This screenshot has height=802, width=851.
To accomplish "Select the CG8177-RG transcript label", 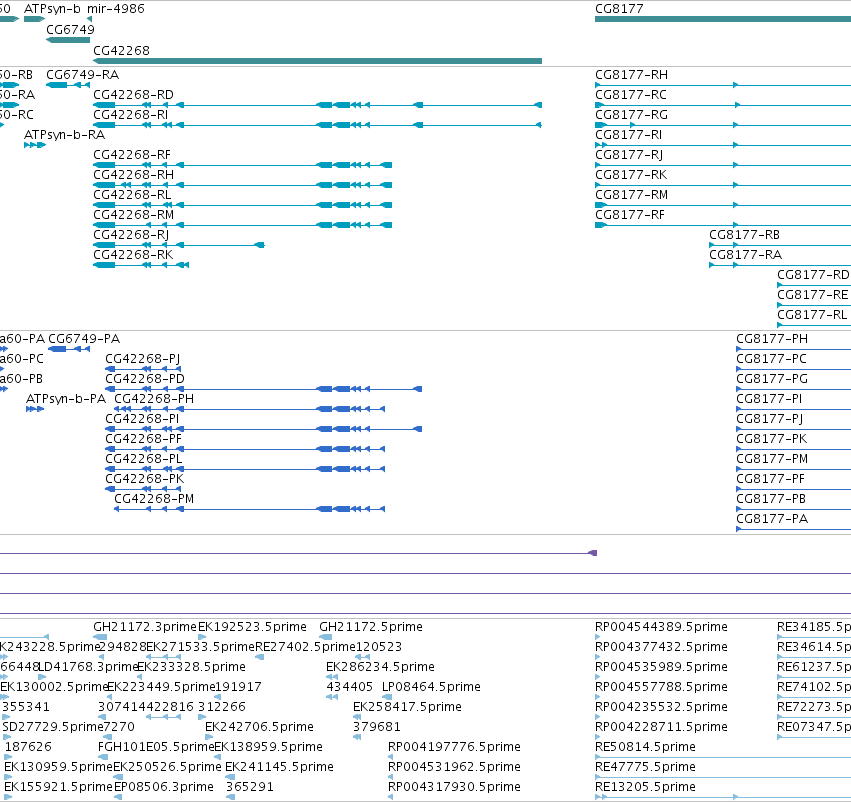I will tap(632, 115).
